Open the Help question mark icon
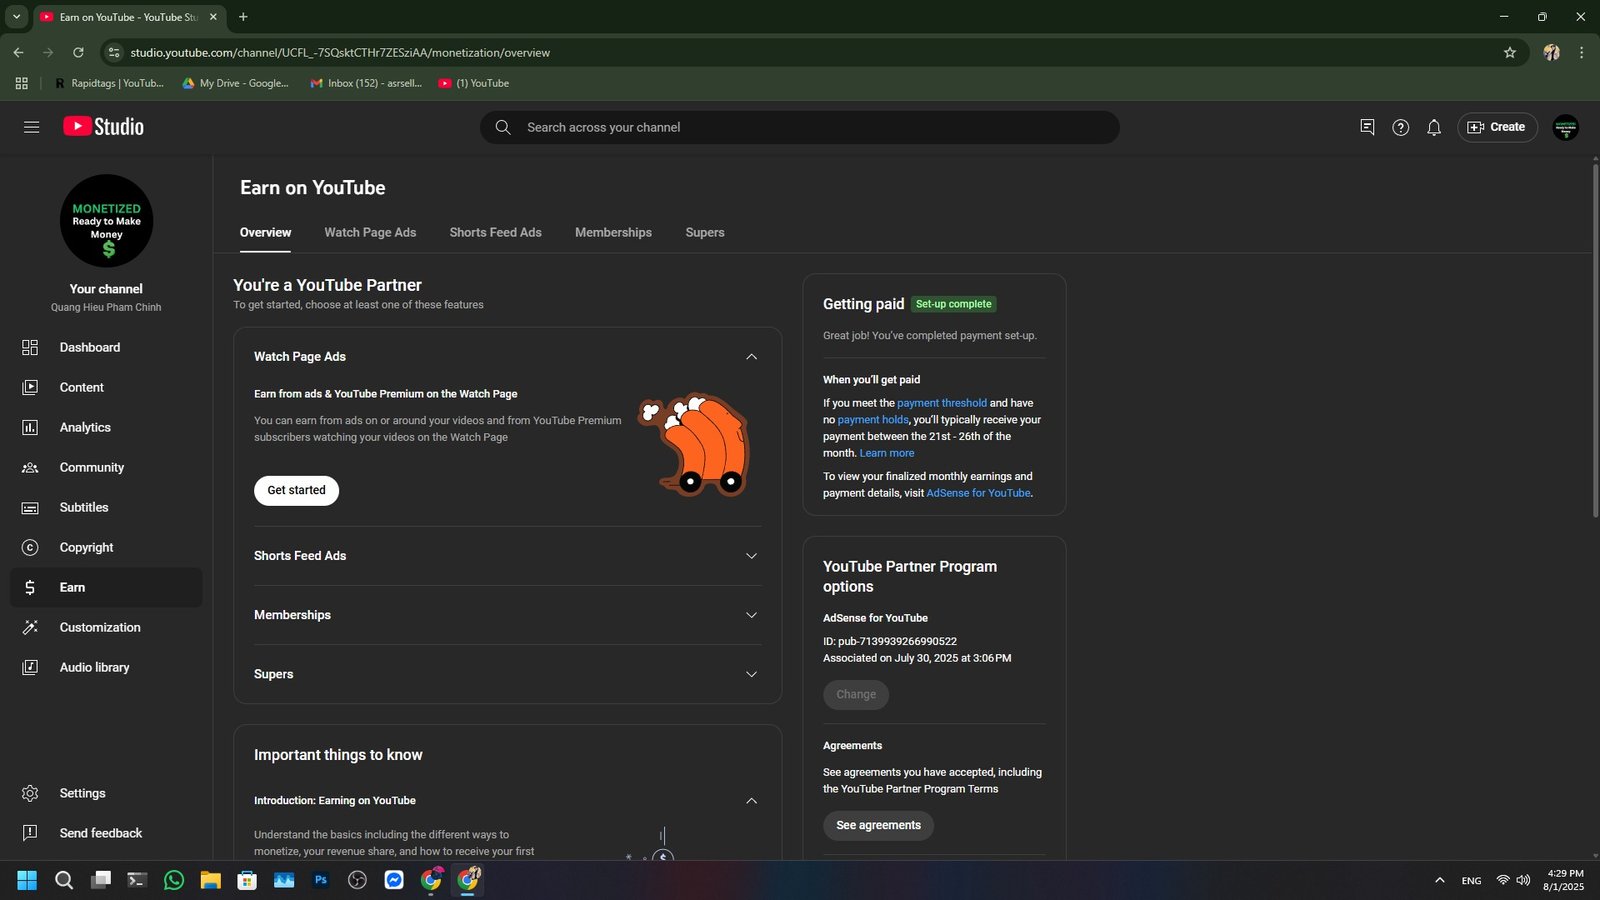This screenshot has height=900, width=1600. (1400, 127)
